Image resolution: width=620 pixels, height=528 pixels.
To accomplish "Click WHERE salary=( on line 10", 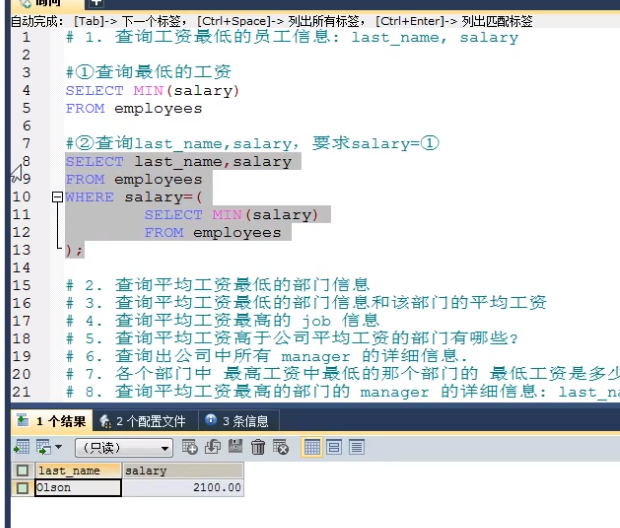I will point(134,197).
